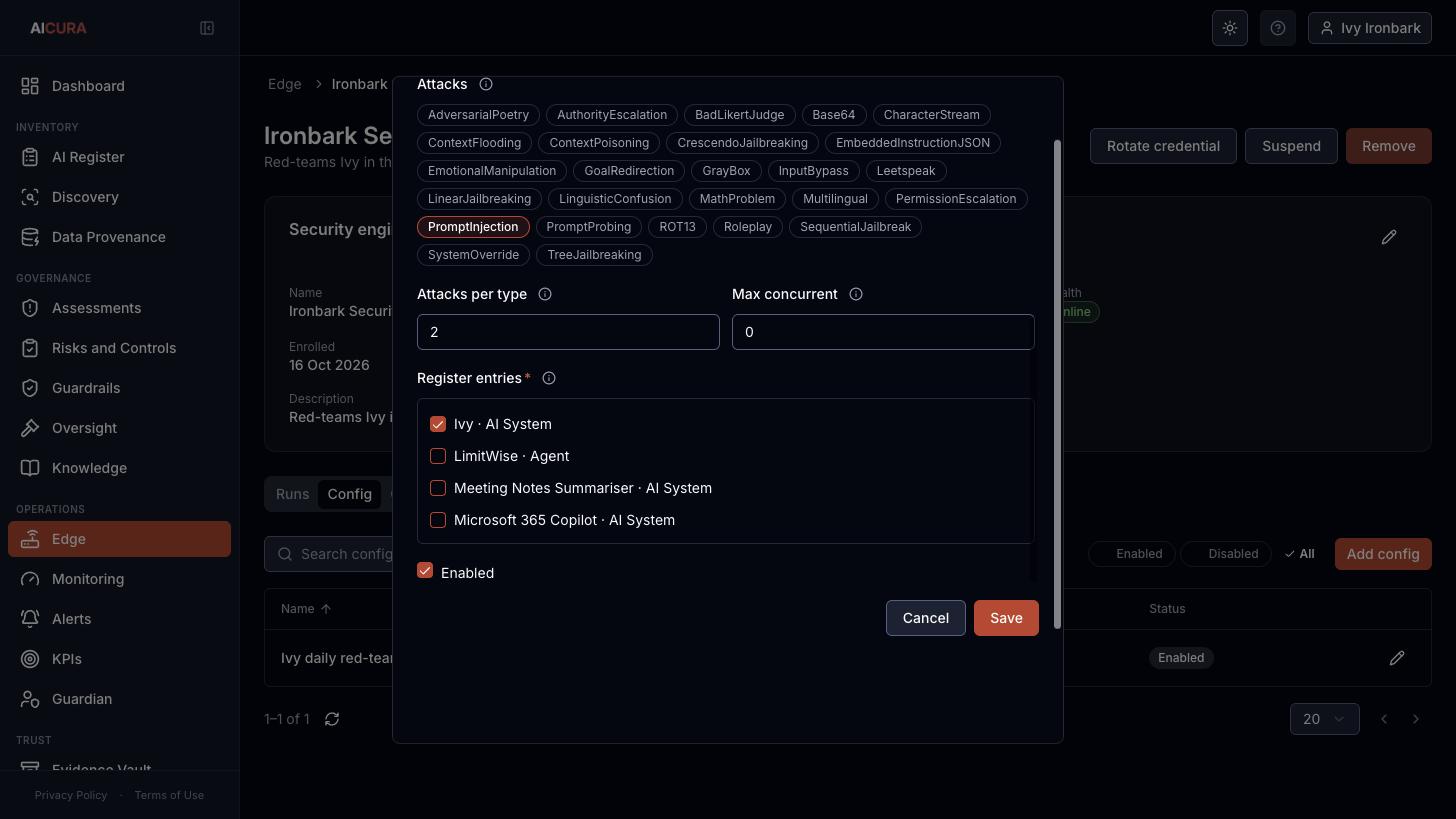Click the Dashboard icon in the sidebar
This screenshot has height=819, width=1456.
coord(30,86)
